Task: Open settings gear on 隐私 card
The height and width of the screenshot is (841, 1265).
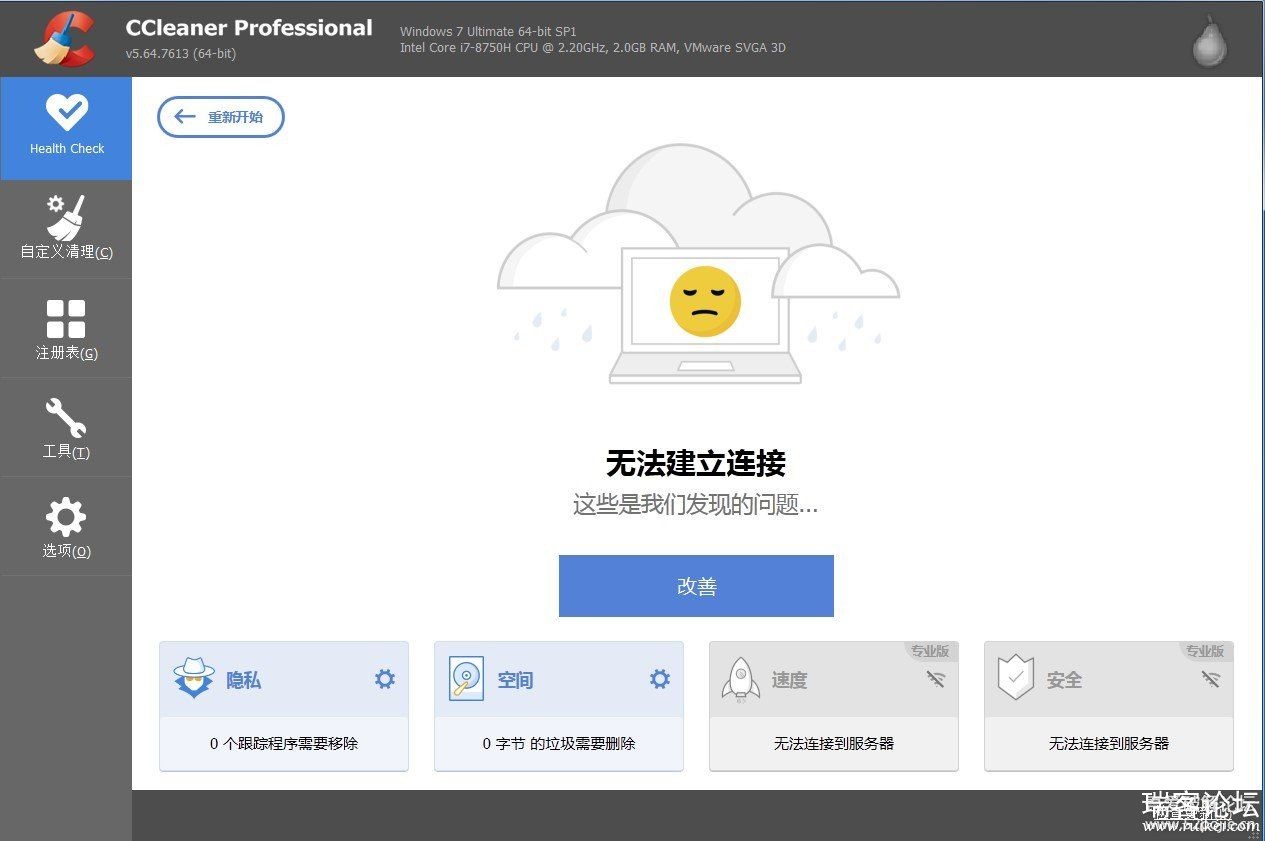Action: pos(385,679)
